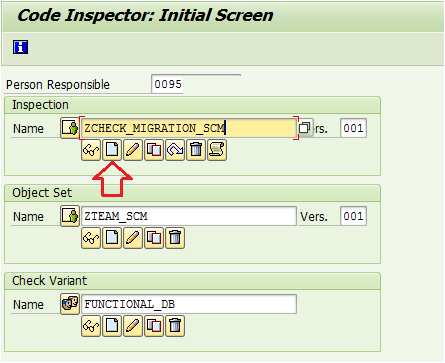Copy the Inspection using the copy icon

coord(154,150)
